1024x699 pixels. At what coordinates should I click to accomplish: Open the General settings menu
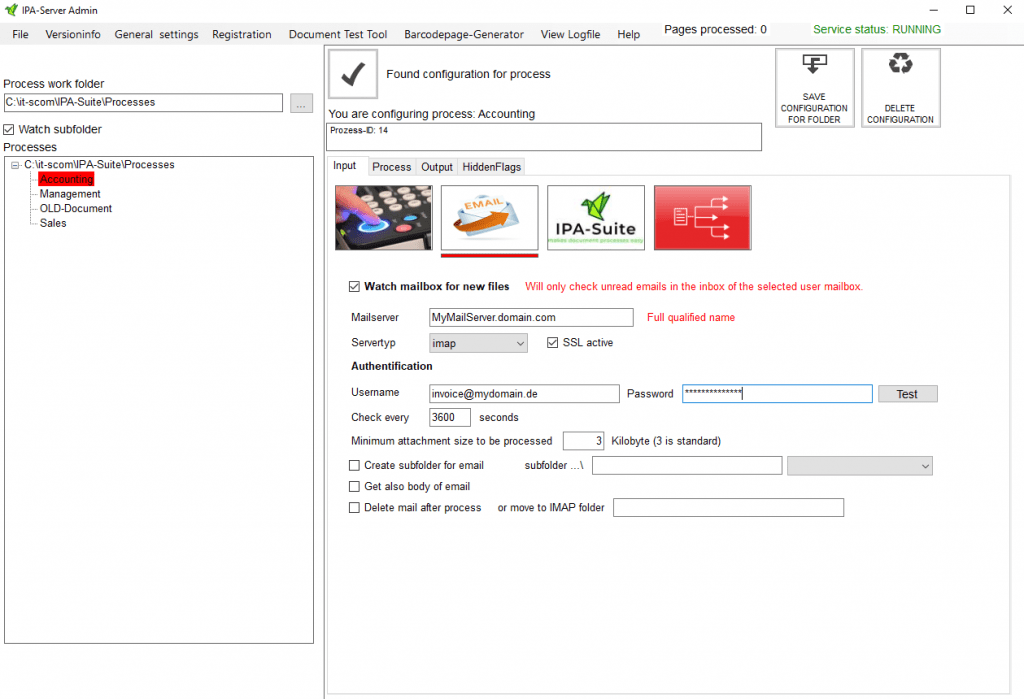pyautogui.click(x=156, y=34)
